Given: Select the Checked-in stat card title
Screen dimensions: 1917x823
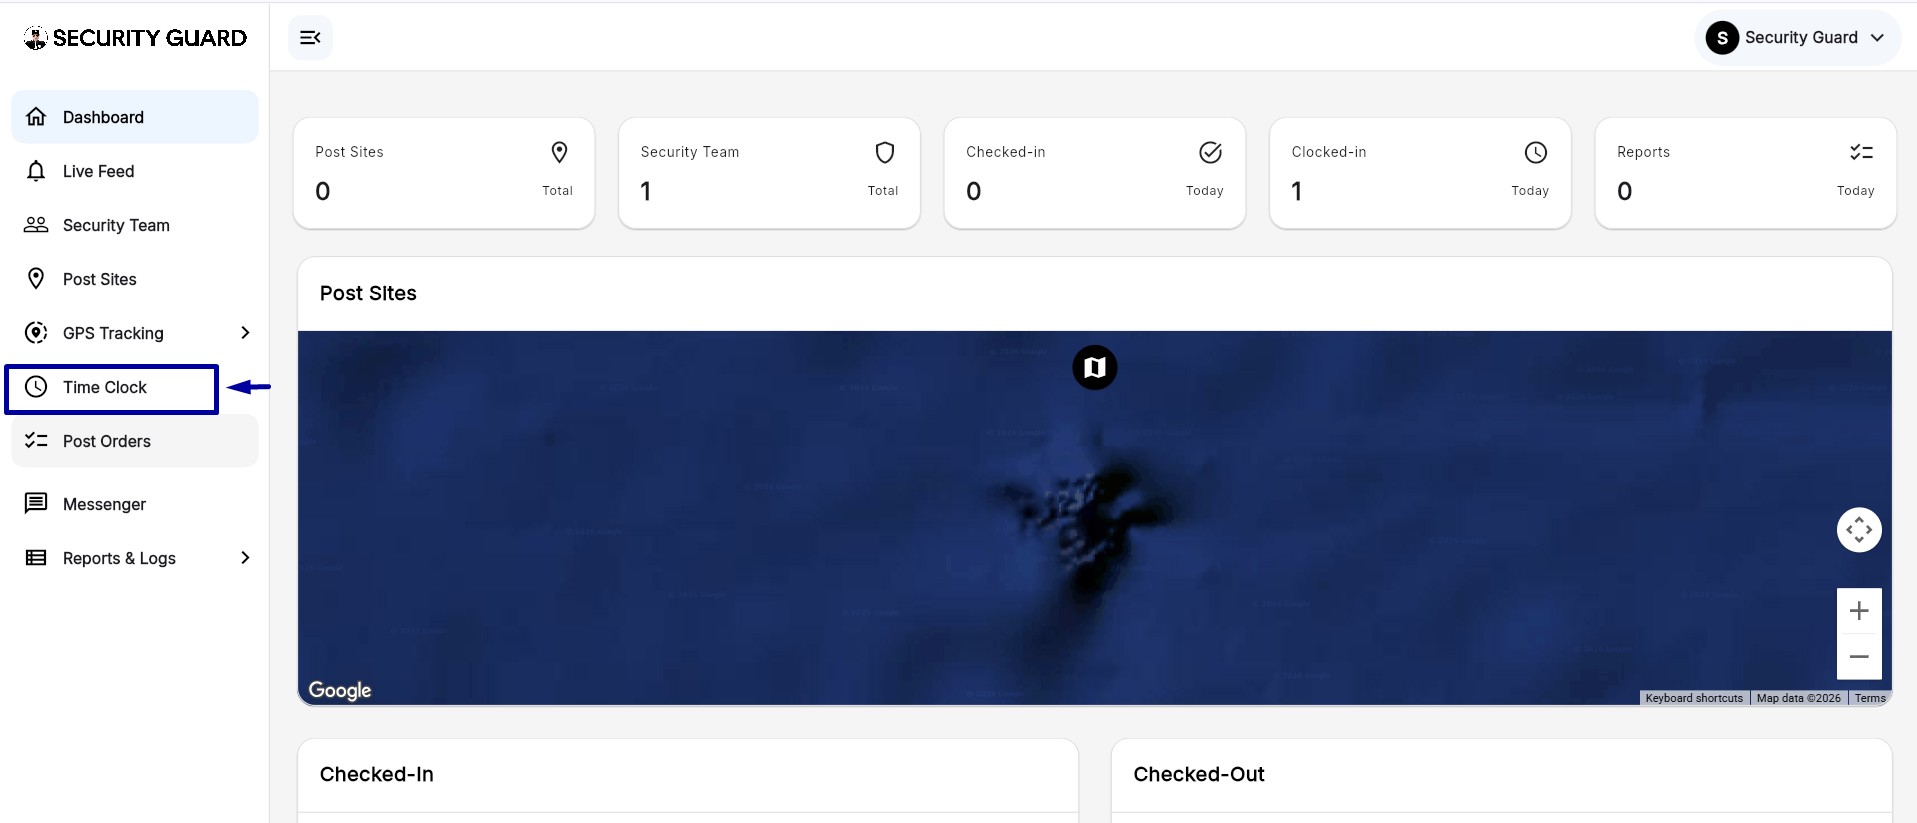Looking at the screenshot, I should pos(1005,152).
